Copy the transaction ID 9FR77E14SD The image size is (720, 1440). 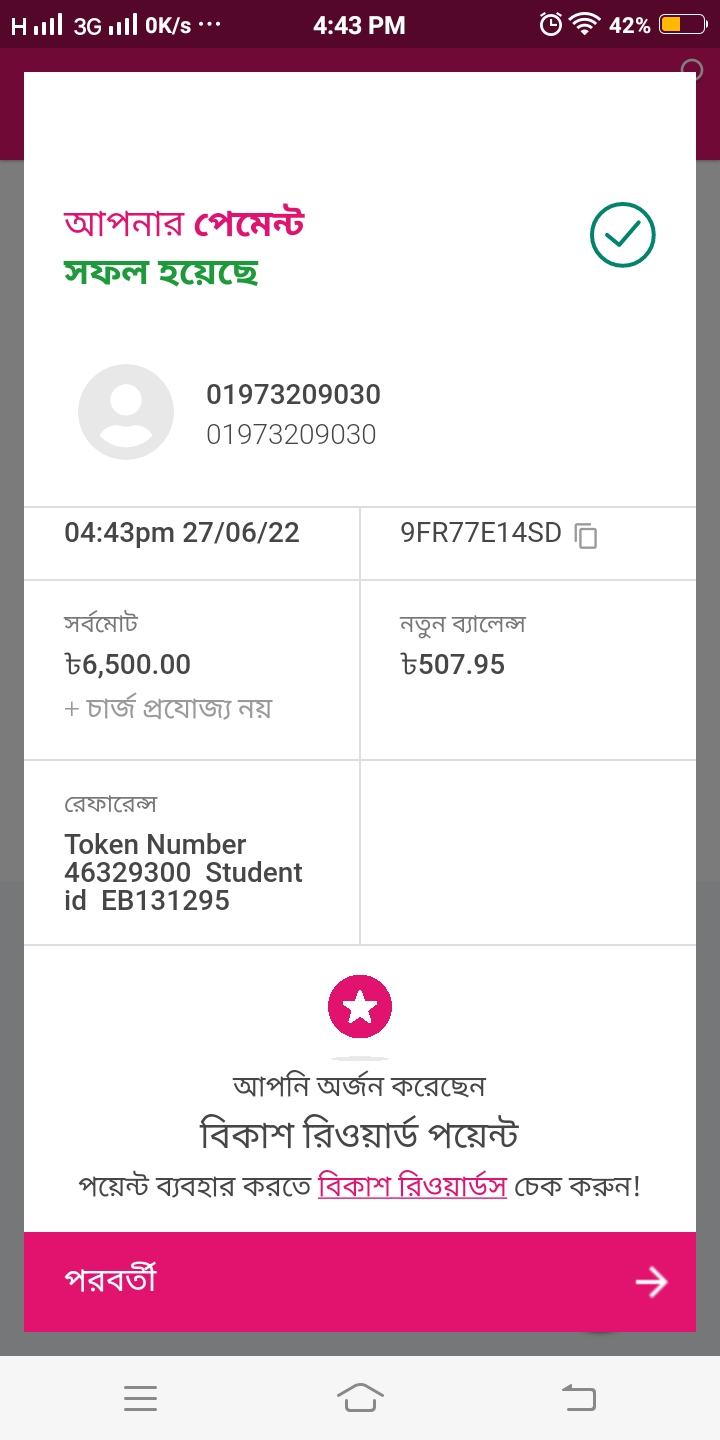[586, 536]
